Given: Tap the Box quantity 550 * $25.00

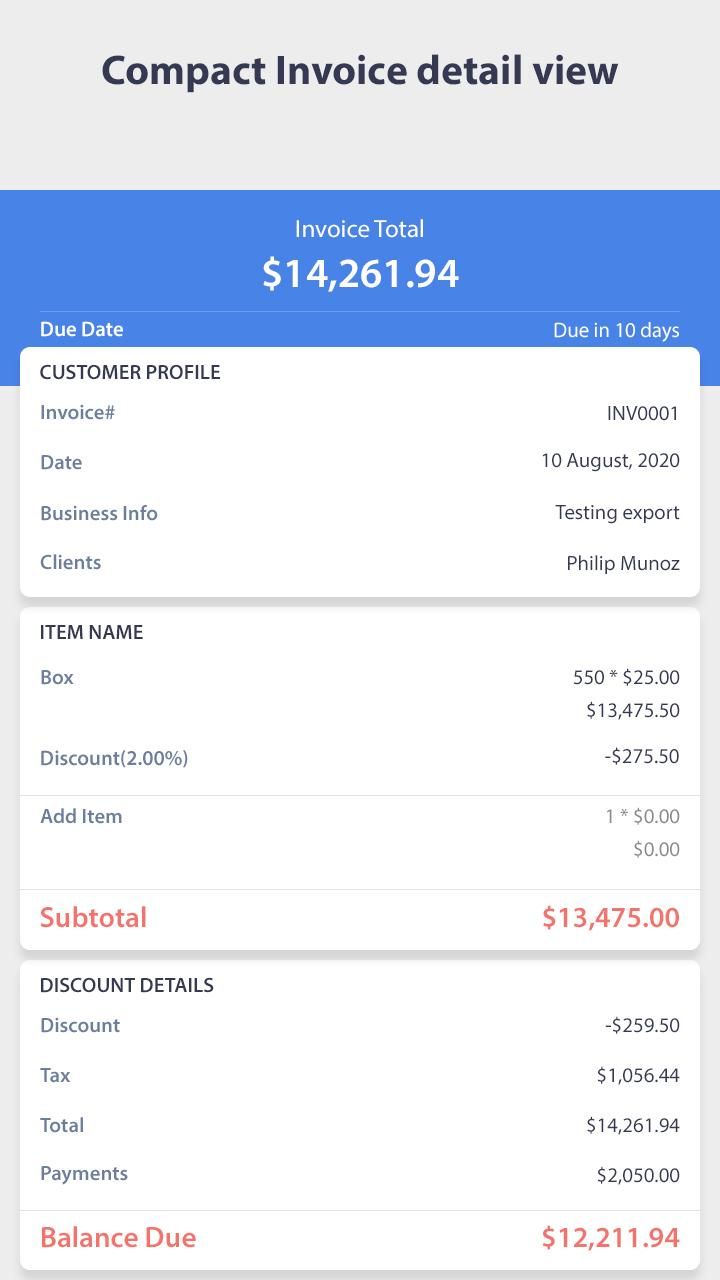Looking at the screenshot, I should click(x=626, y=677).
